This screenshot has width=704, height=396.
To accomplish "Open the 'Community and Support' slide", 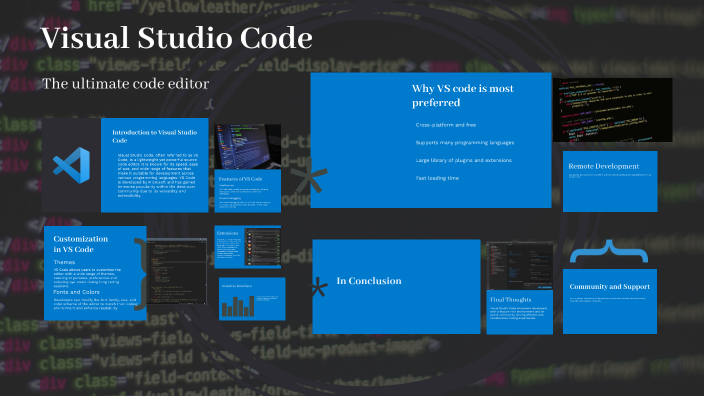I will pyautogui.click(x=610, y=302).
